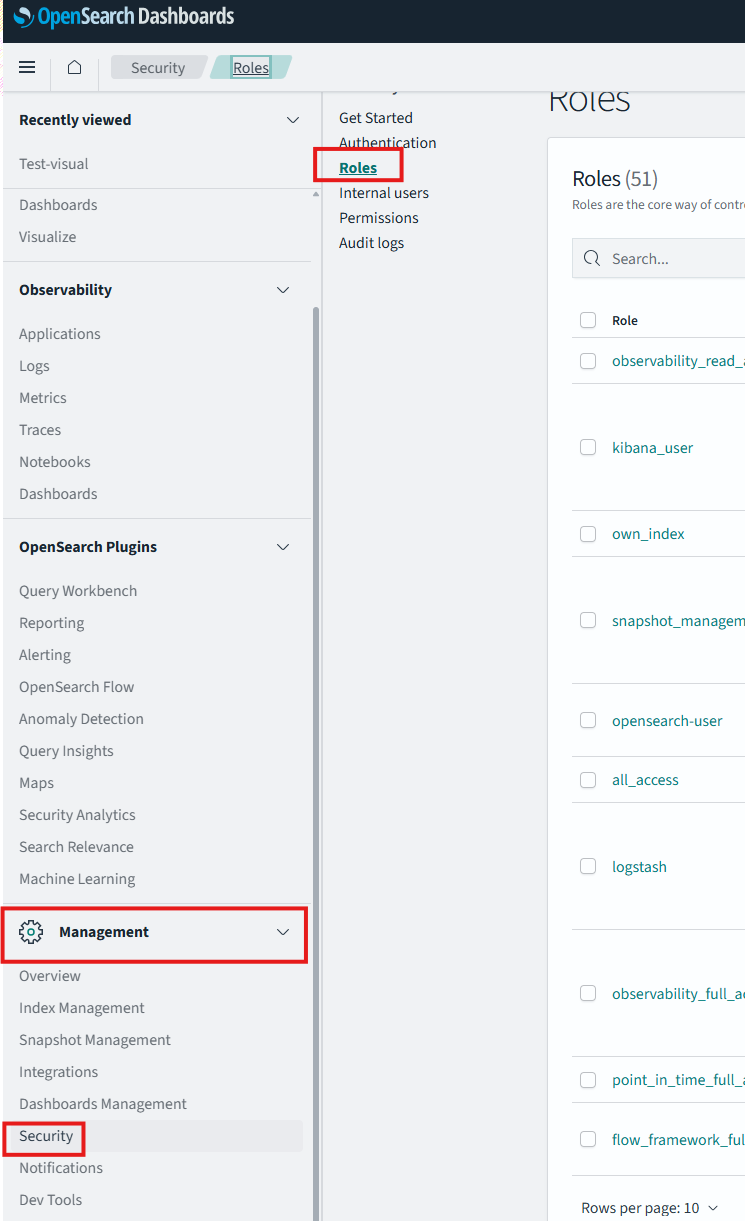Click the Security breadcrumb
Viewport: 745px width, 1221px height.
pos(158,68)
